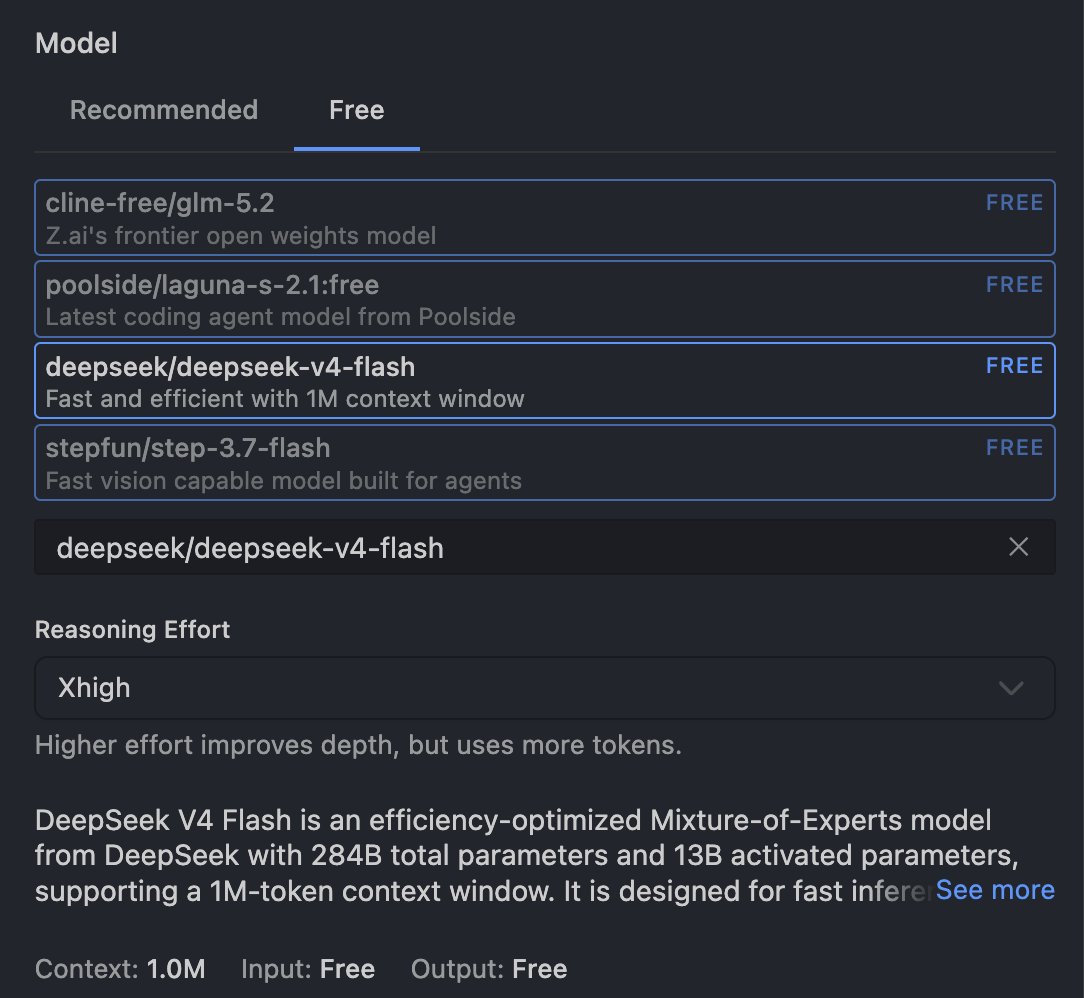
Task: Click the Input: Free pricing label
Action: pos(308,969)
